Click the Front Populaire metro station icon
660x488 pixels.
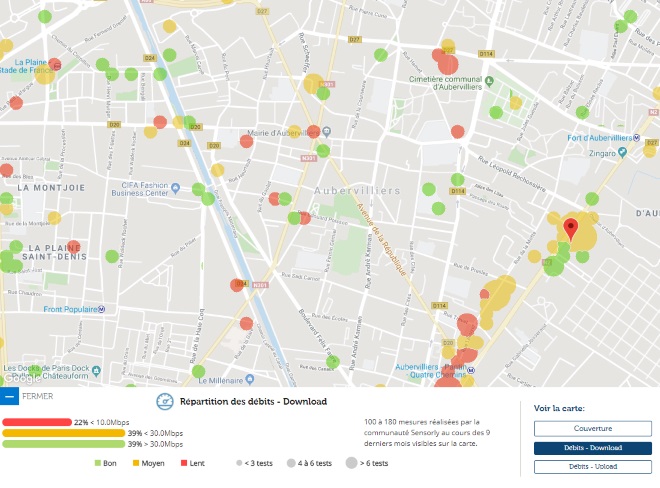(102, 309)
